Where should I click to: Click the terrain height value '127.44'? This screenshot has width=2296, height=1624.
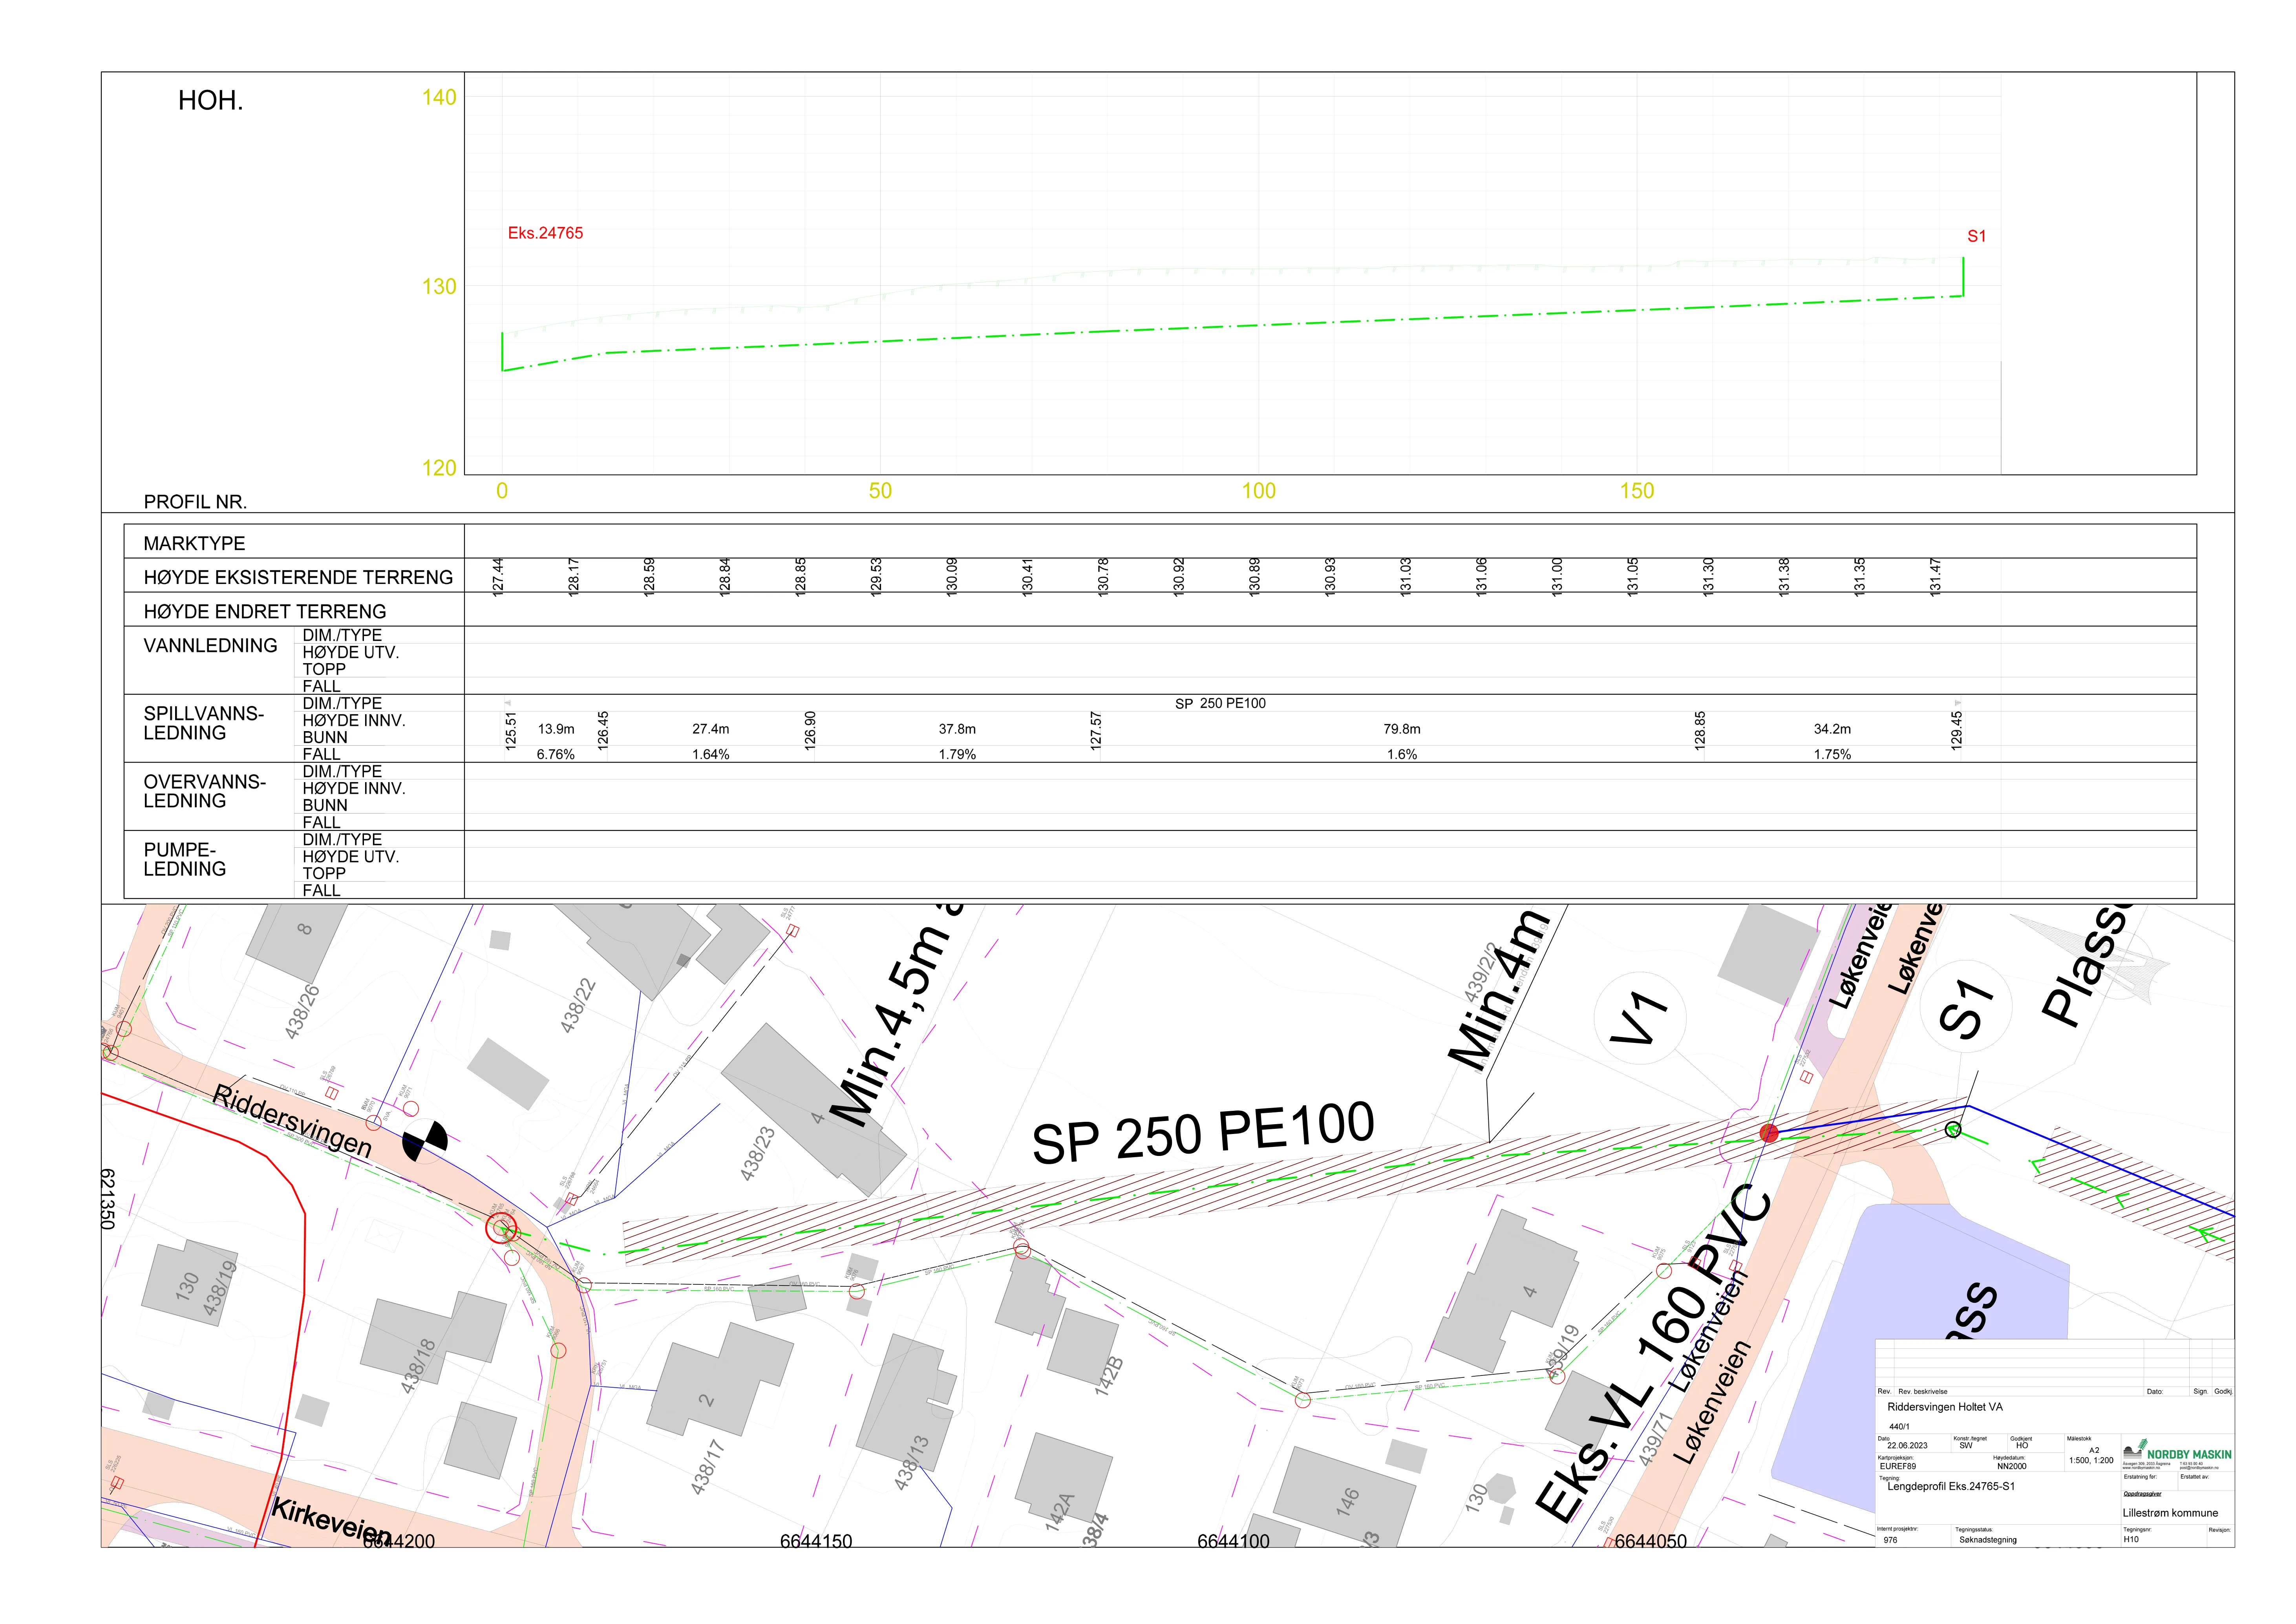498,577
